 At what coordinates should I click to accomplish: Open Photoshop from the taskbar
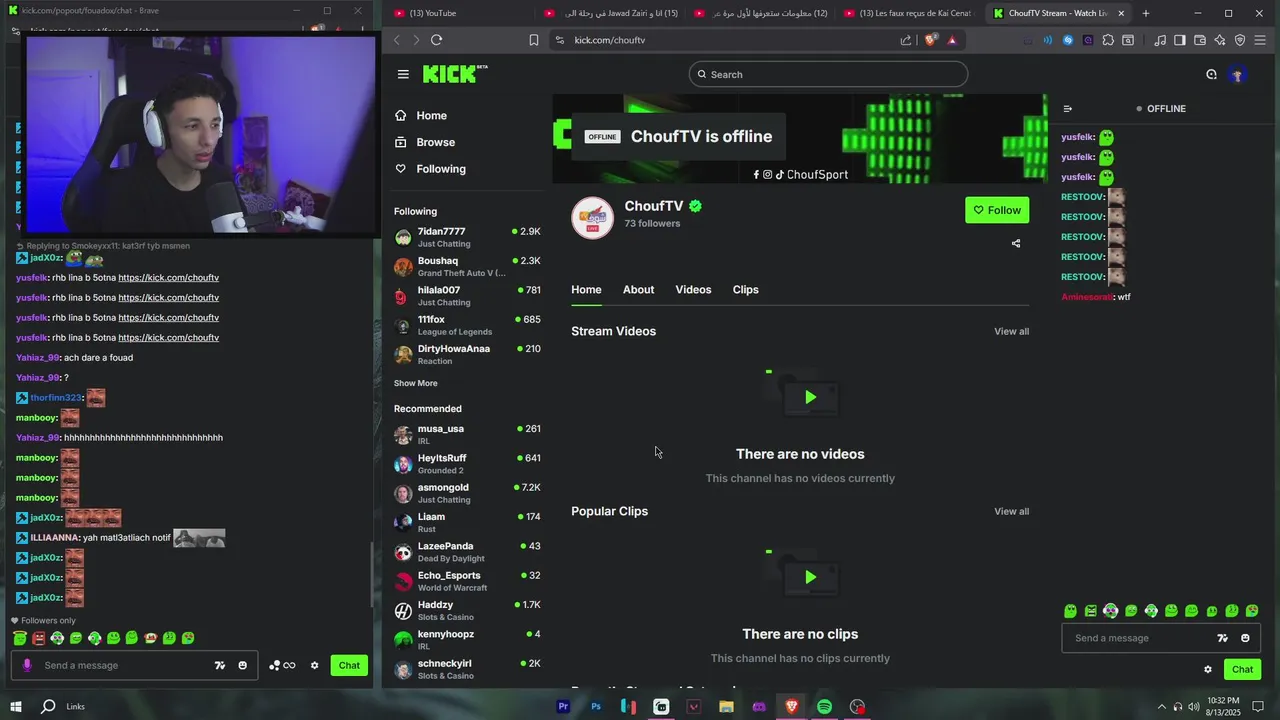tap(596, 707)
